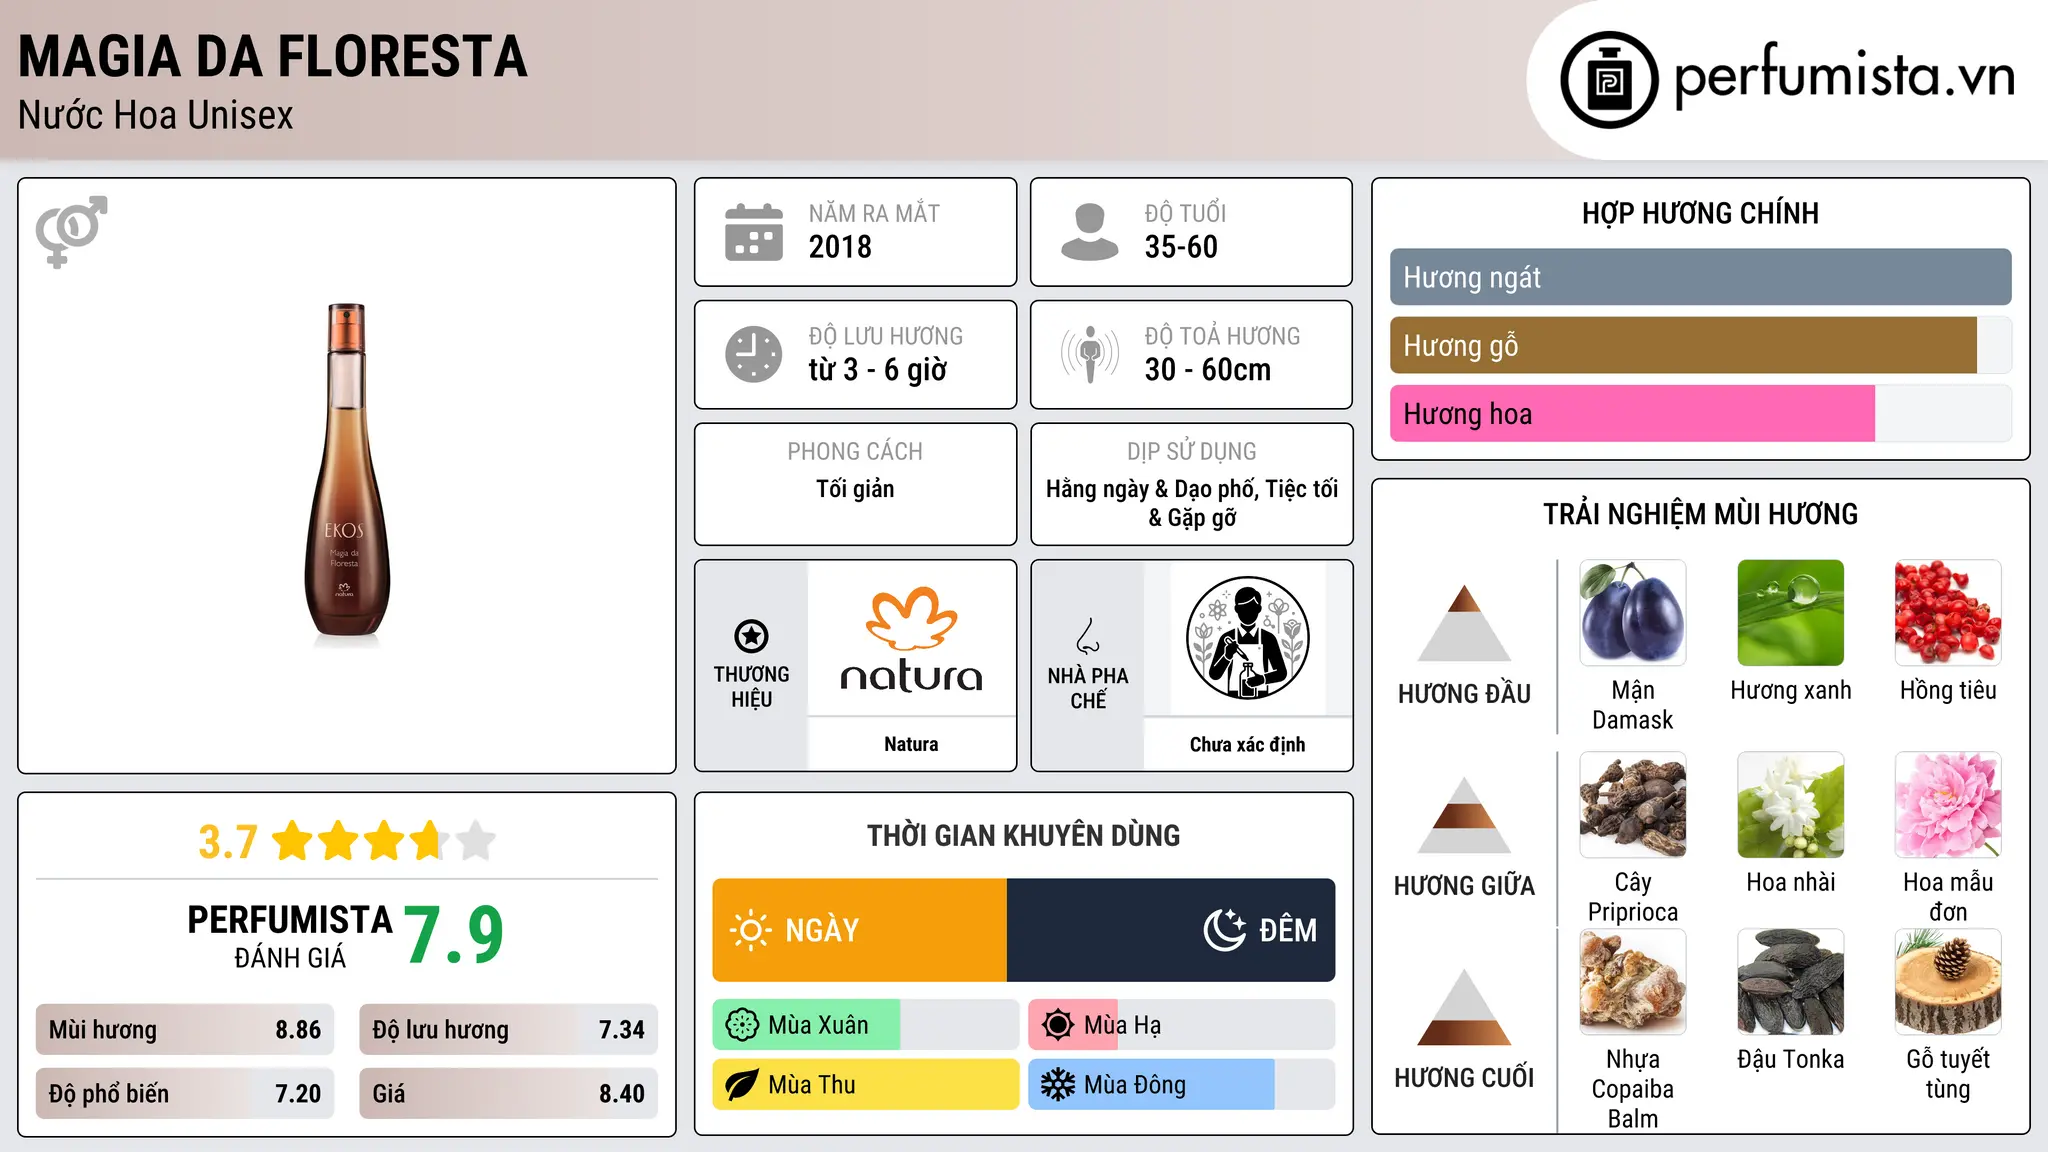The image size is (2048, 1152).
Task: Click the green 7.9 Perfumista score
Action: point(454,935)
